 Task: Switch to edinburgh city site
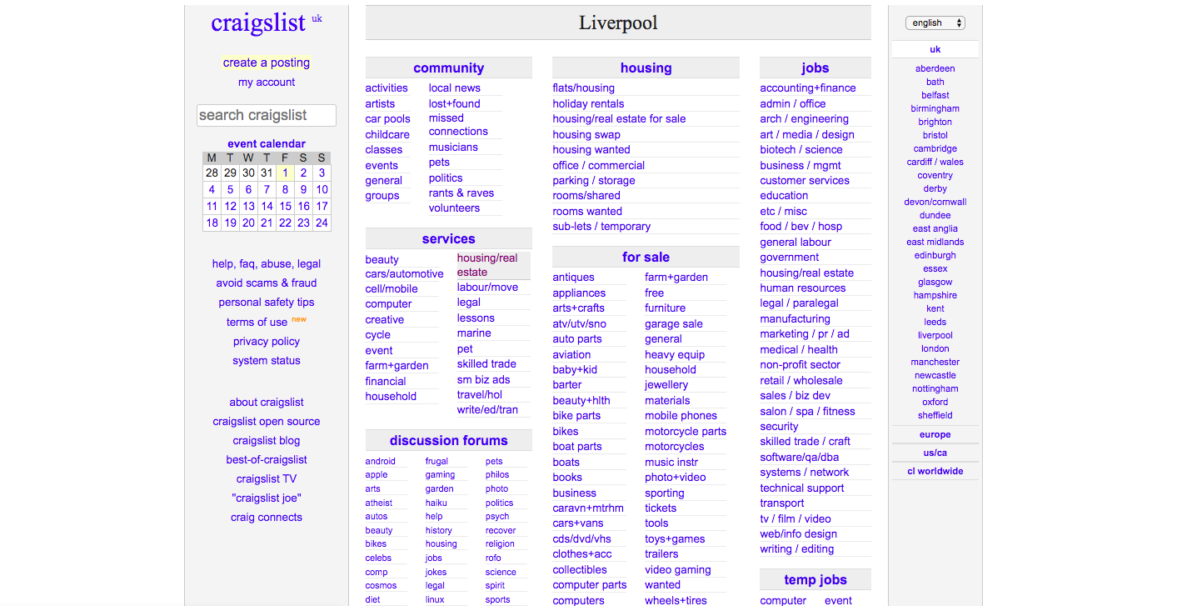click(935, 255)
